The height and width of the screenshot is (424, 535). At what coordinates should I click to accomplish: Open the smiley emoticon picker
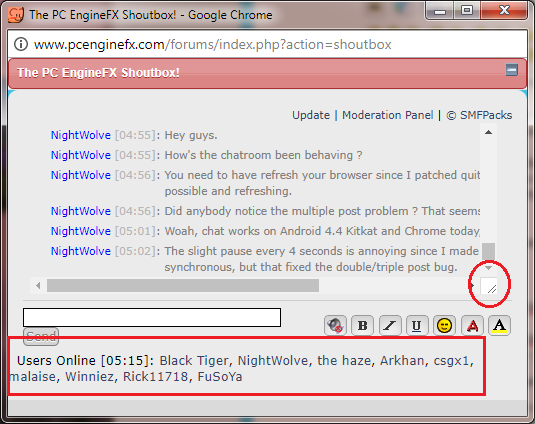tap(444, 325)
